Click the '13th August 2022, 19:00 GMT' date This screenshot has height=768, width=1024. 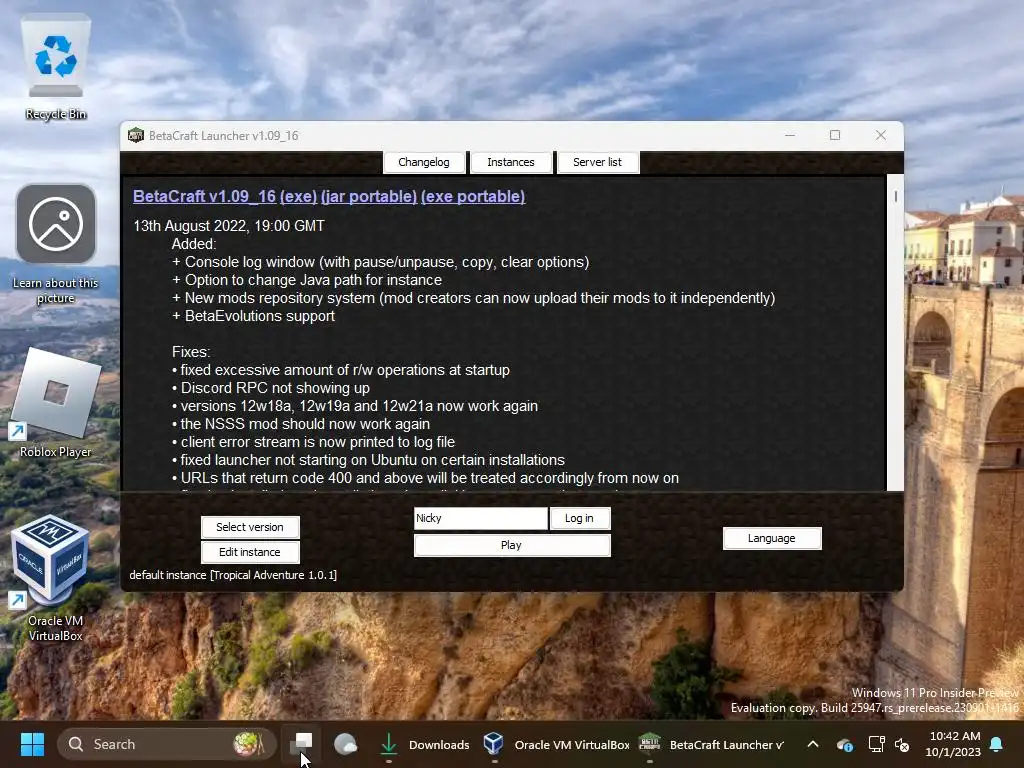coord(229,226)
